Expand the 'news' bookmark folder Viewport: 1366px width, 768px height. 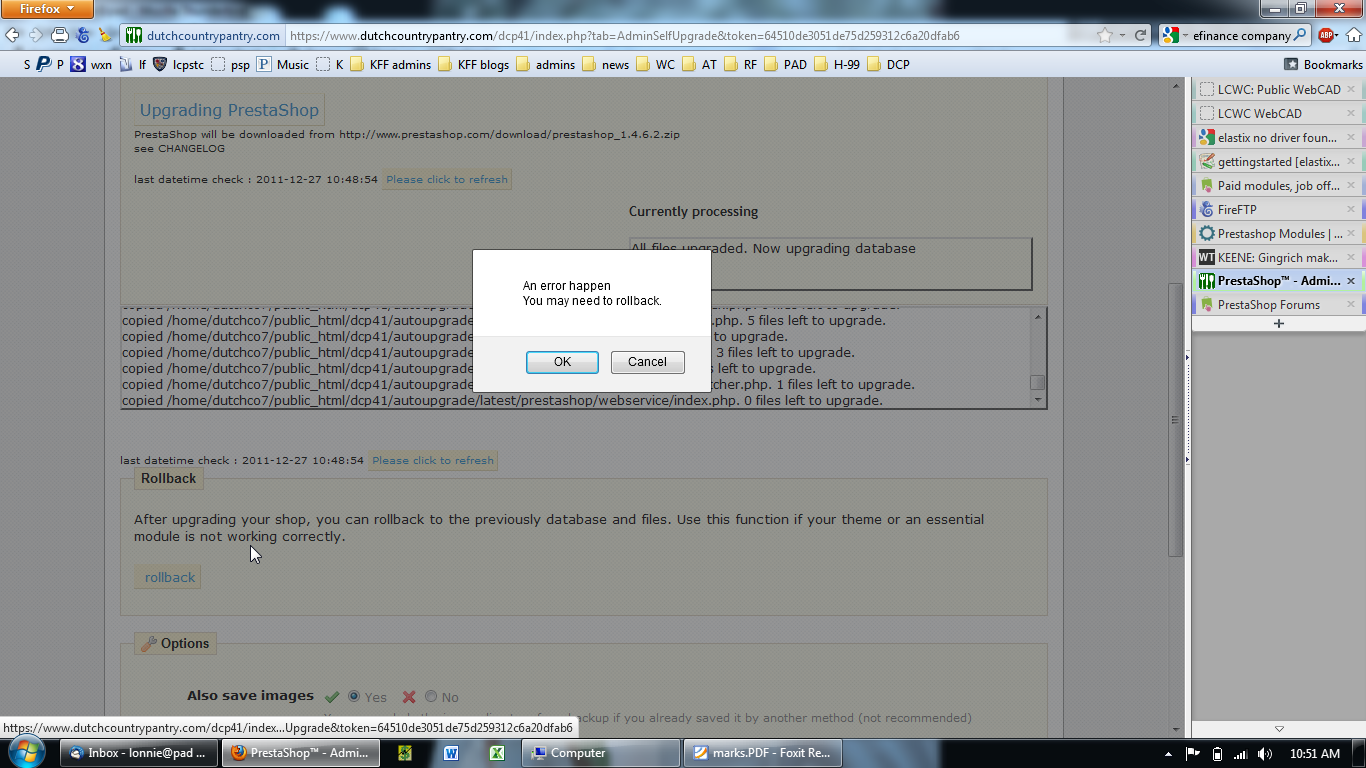[606, 64]
